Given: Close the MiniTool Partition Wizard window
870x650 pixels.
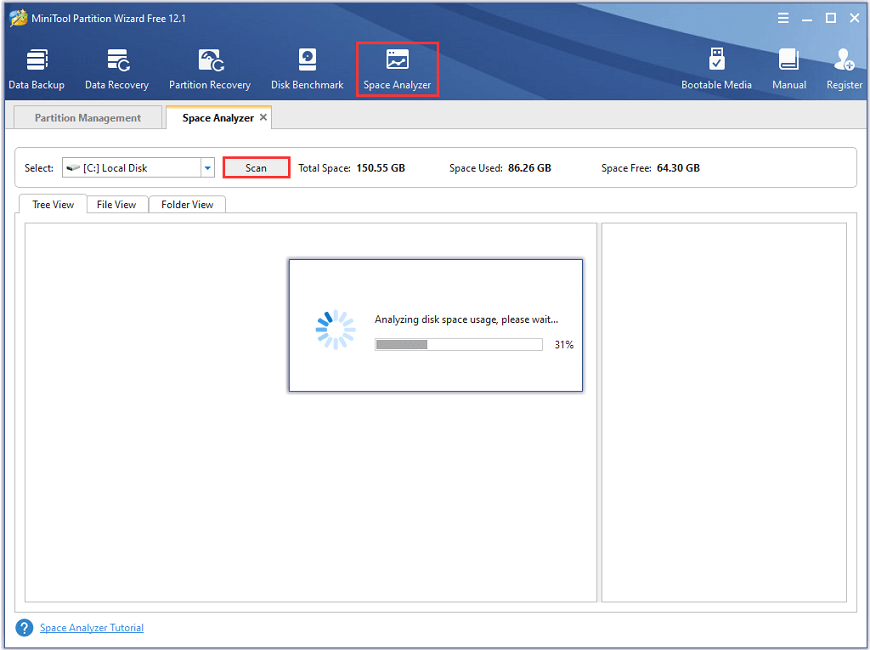Looking at the screenshot, I should 854,18.
